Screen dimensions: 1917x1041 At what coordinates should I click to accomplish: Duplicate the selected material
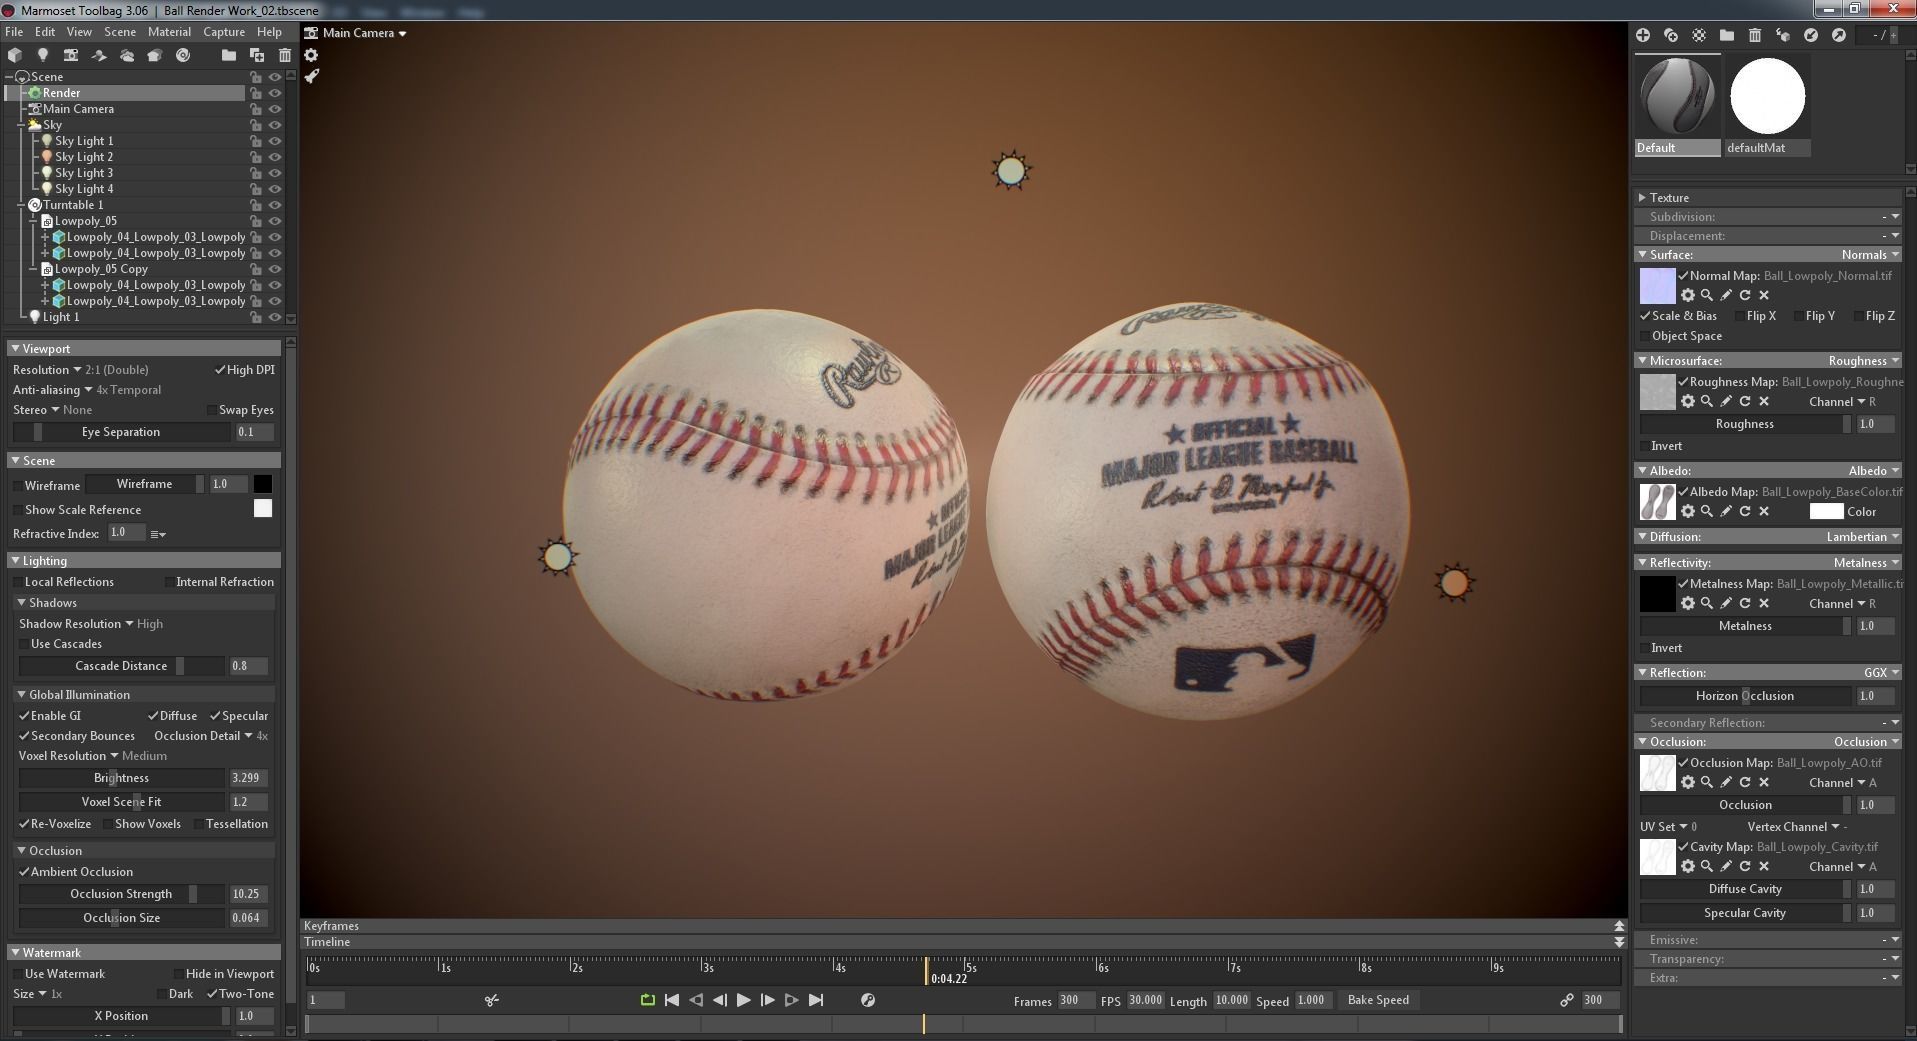[1671, 35]
